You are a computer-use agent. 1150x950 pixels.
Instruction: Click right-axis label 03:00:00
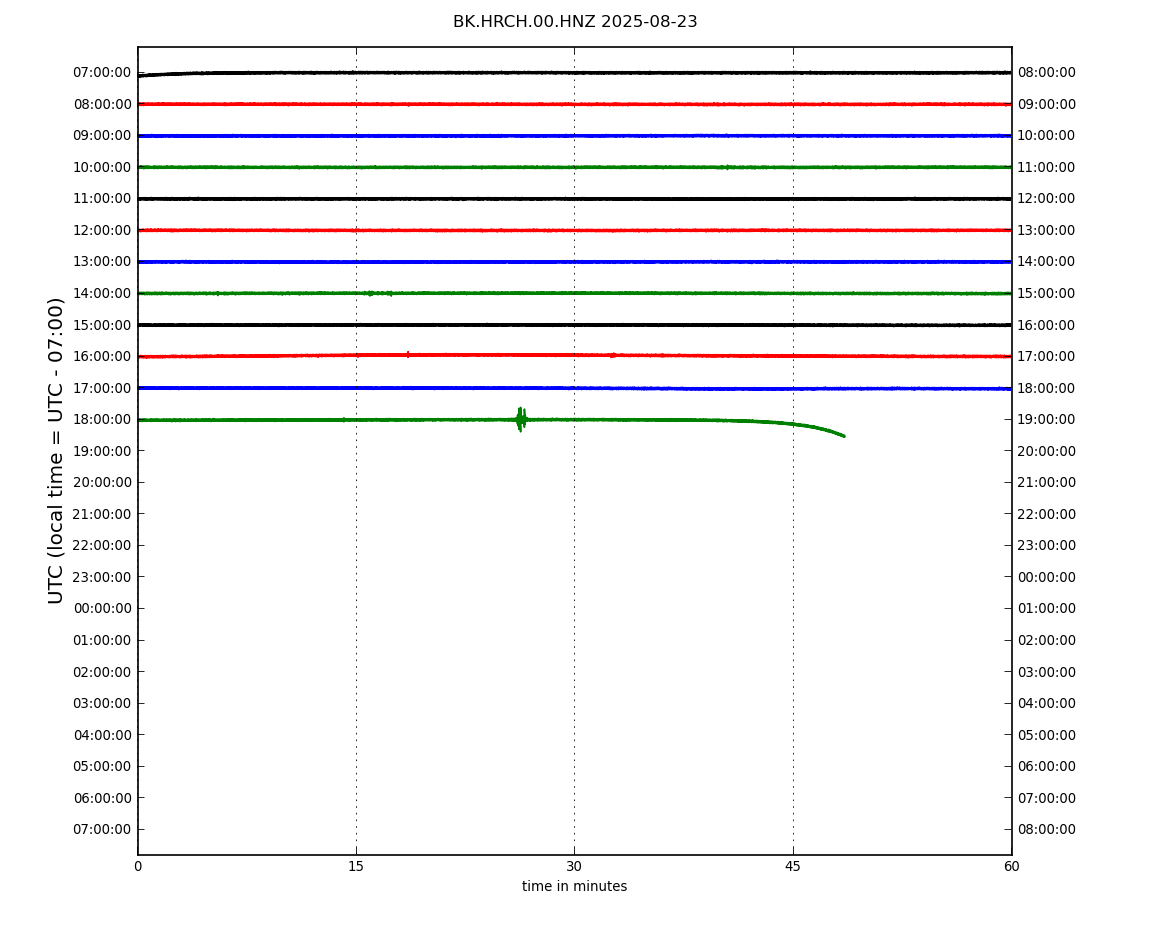[1047, 672]
